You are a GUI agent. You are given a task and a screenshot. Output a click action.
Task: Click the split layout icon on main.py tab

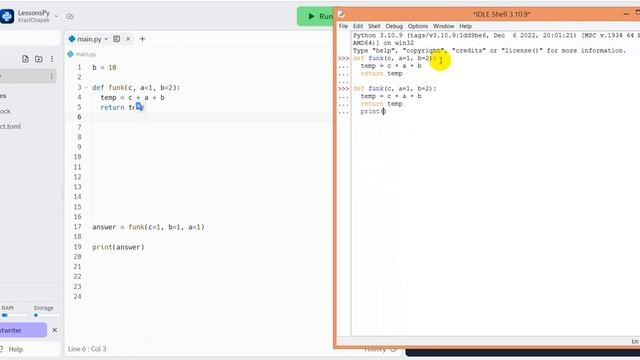click(x=117, y=39)
